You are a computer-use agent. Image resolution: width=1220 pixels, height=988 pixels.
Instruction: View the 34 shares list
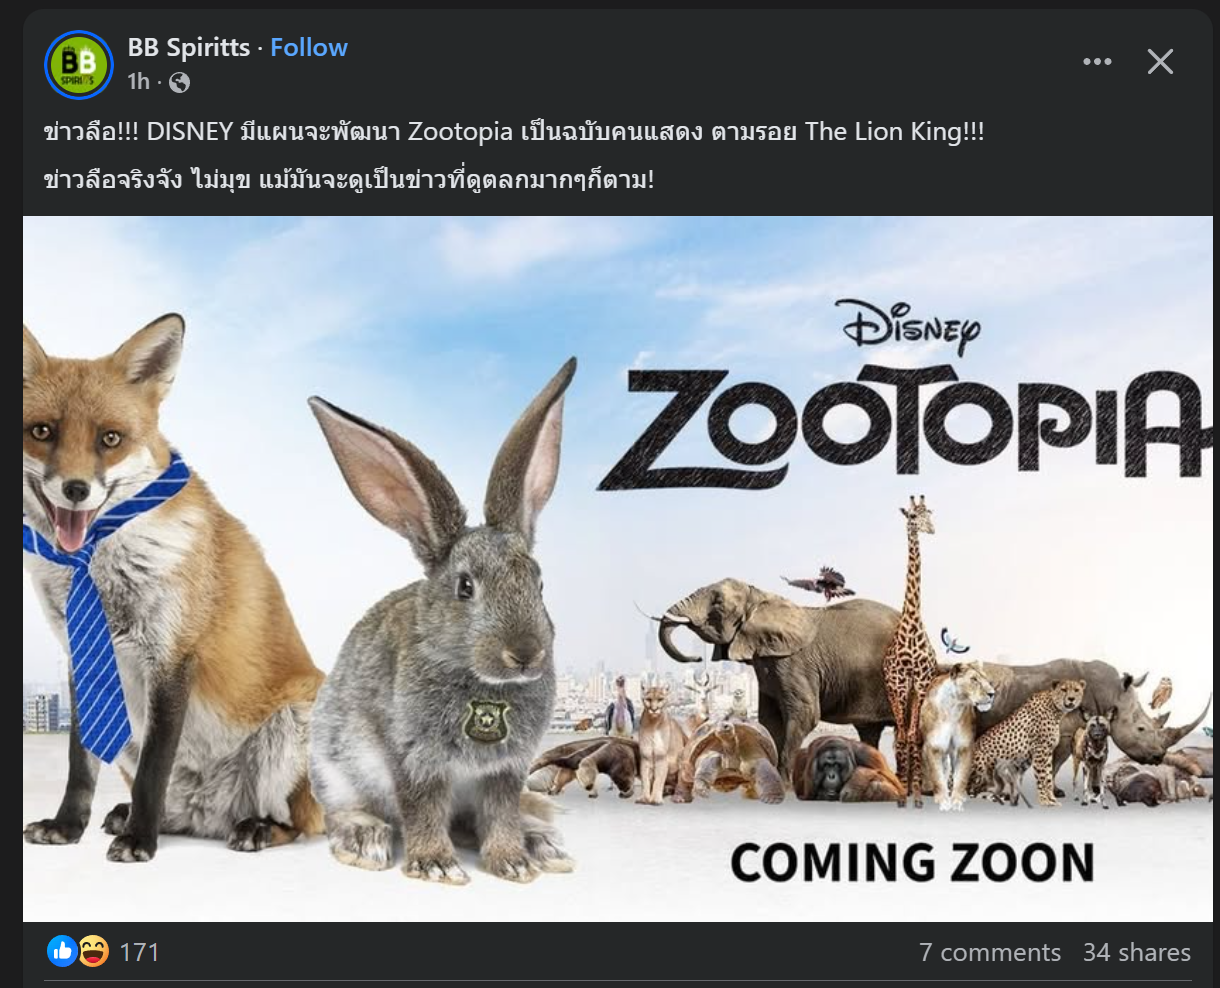(x=1136, y=953)
